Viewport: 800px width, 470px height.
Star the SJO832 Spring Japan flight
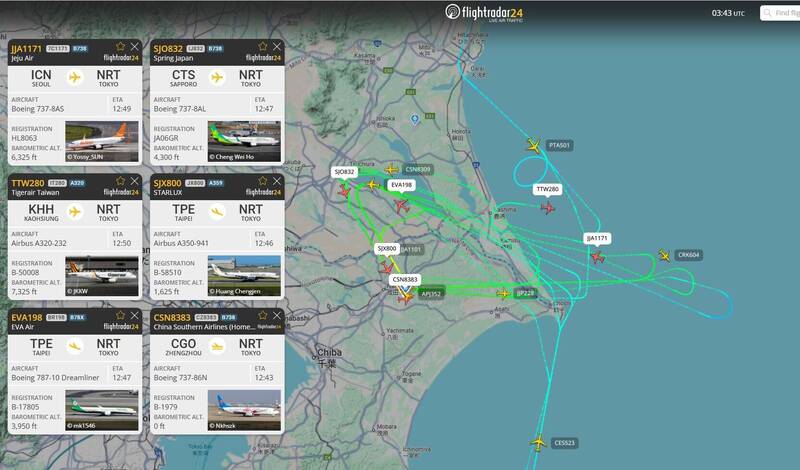(263, 46)
